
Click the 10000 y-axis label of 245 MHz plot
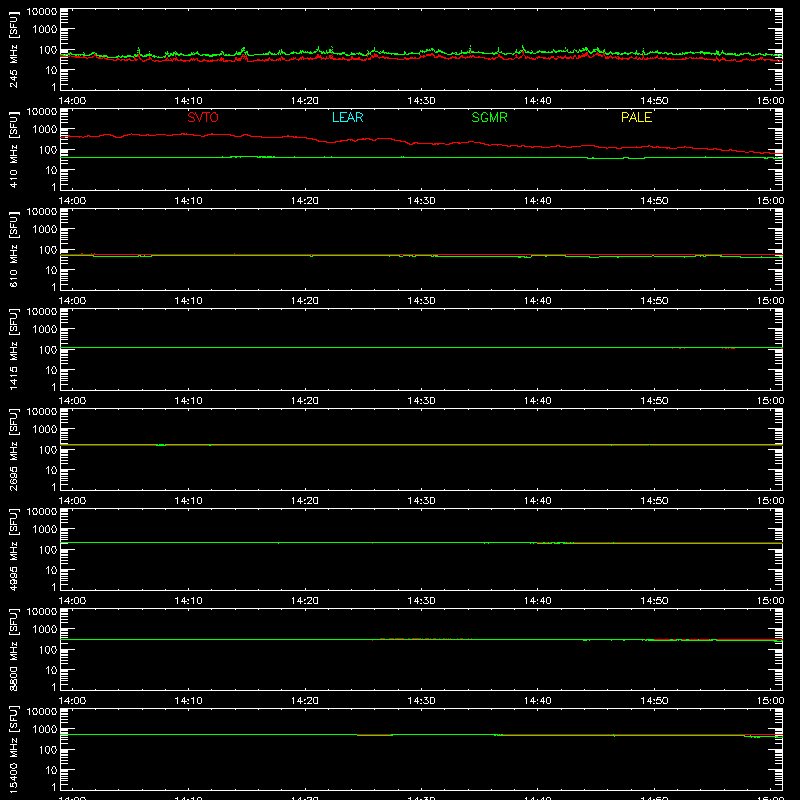tap(42, 12)
